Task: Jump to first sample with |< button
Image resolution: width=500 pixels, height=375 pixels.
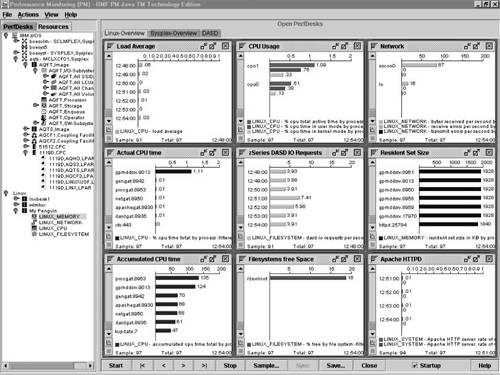Action: (142, 366)
